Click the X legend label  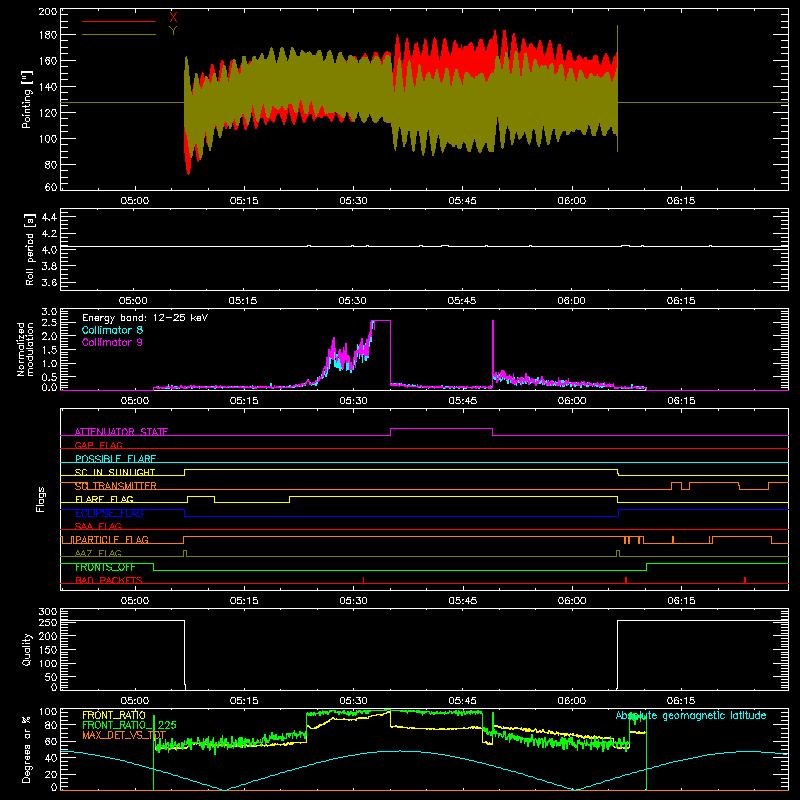point(173,18)
